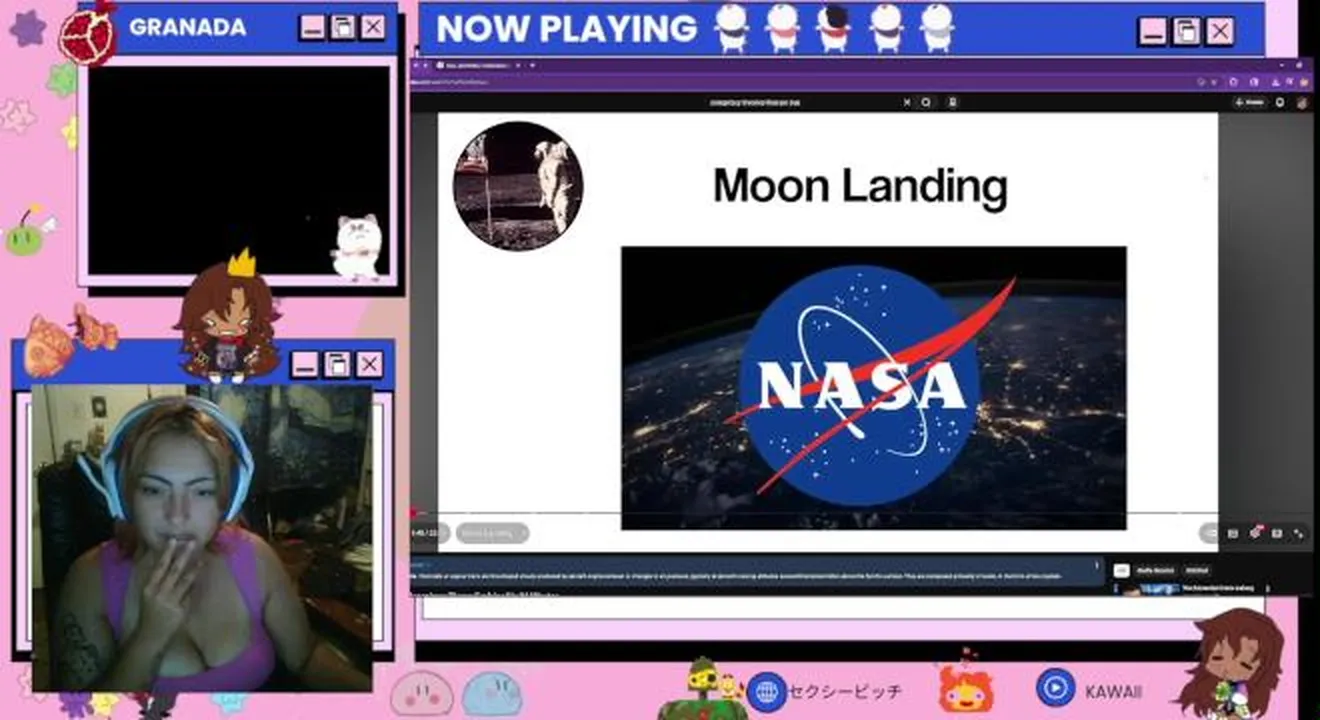Select the second filter chip beside All
Image resolution: width=1320 pixels, height=720 pixels.
click(x=1155, y=570)
